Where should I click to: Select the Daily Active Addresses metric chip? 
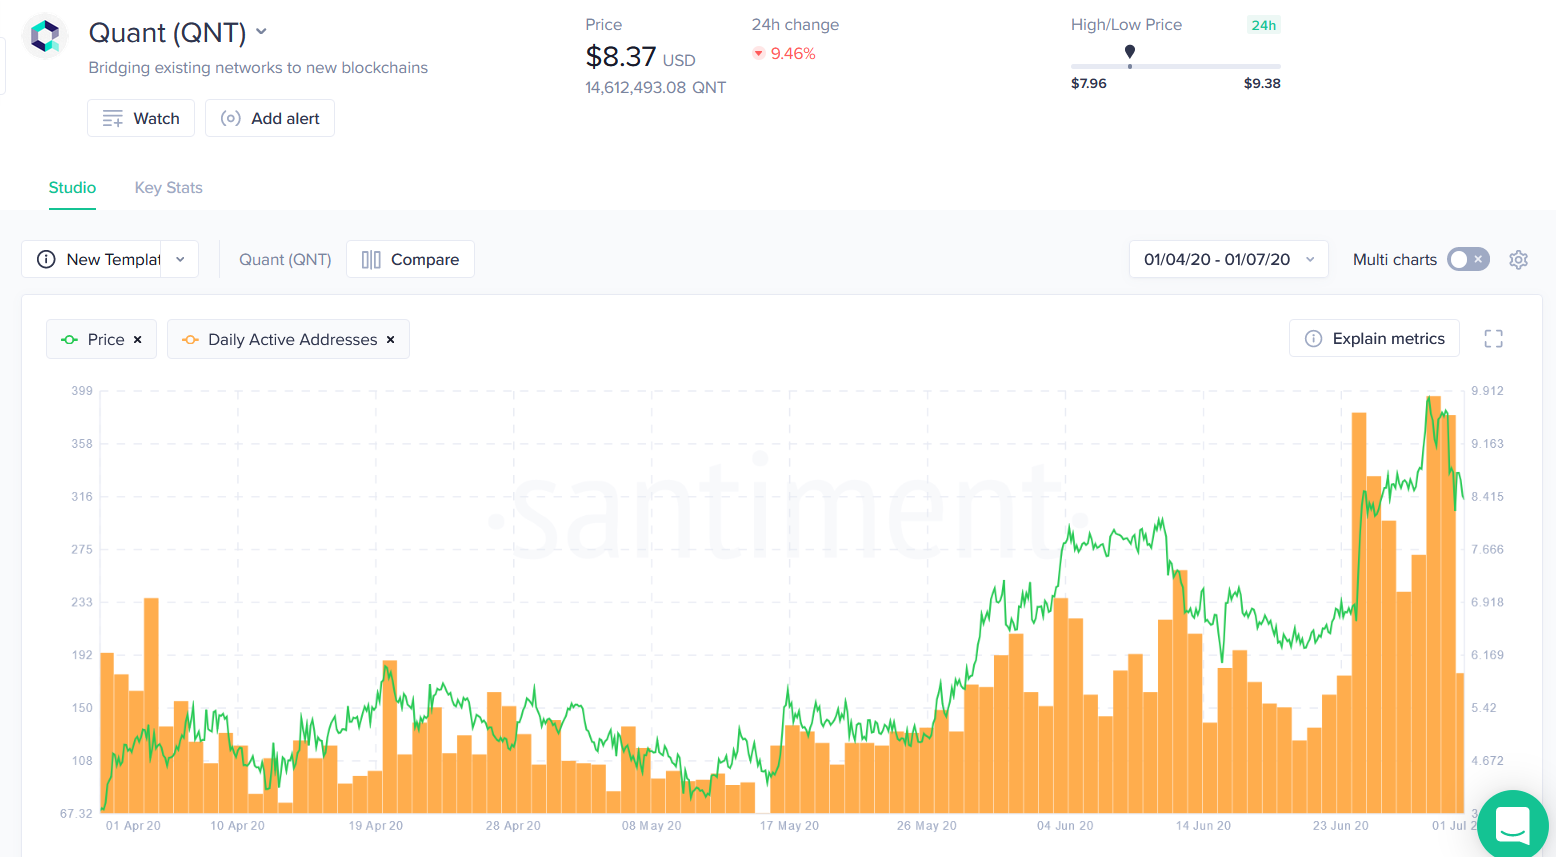pyautogui.click(x=288, y=339)
